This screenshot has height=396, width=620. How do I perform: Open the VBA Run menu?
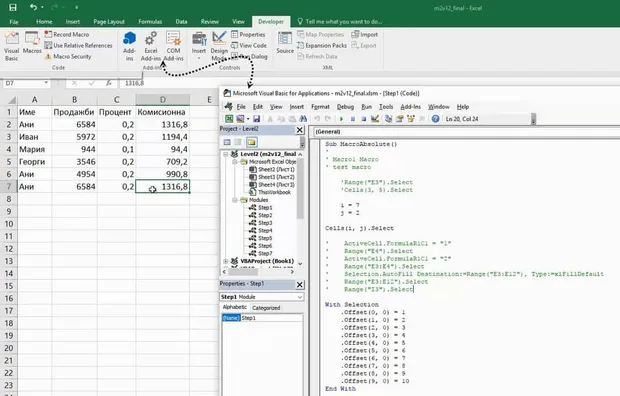tap(367, 107)
